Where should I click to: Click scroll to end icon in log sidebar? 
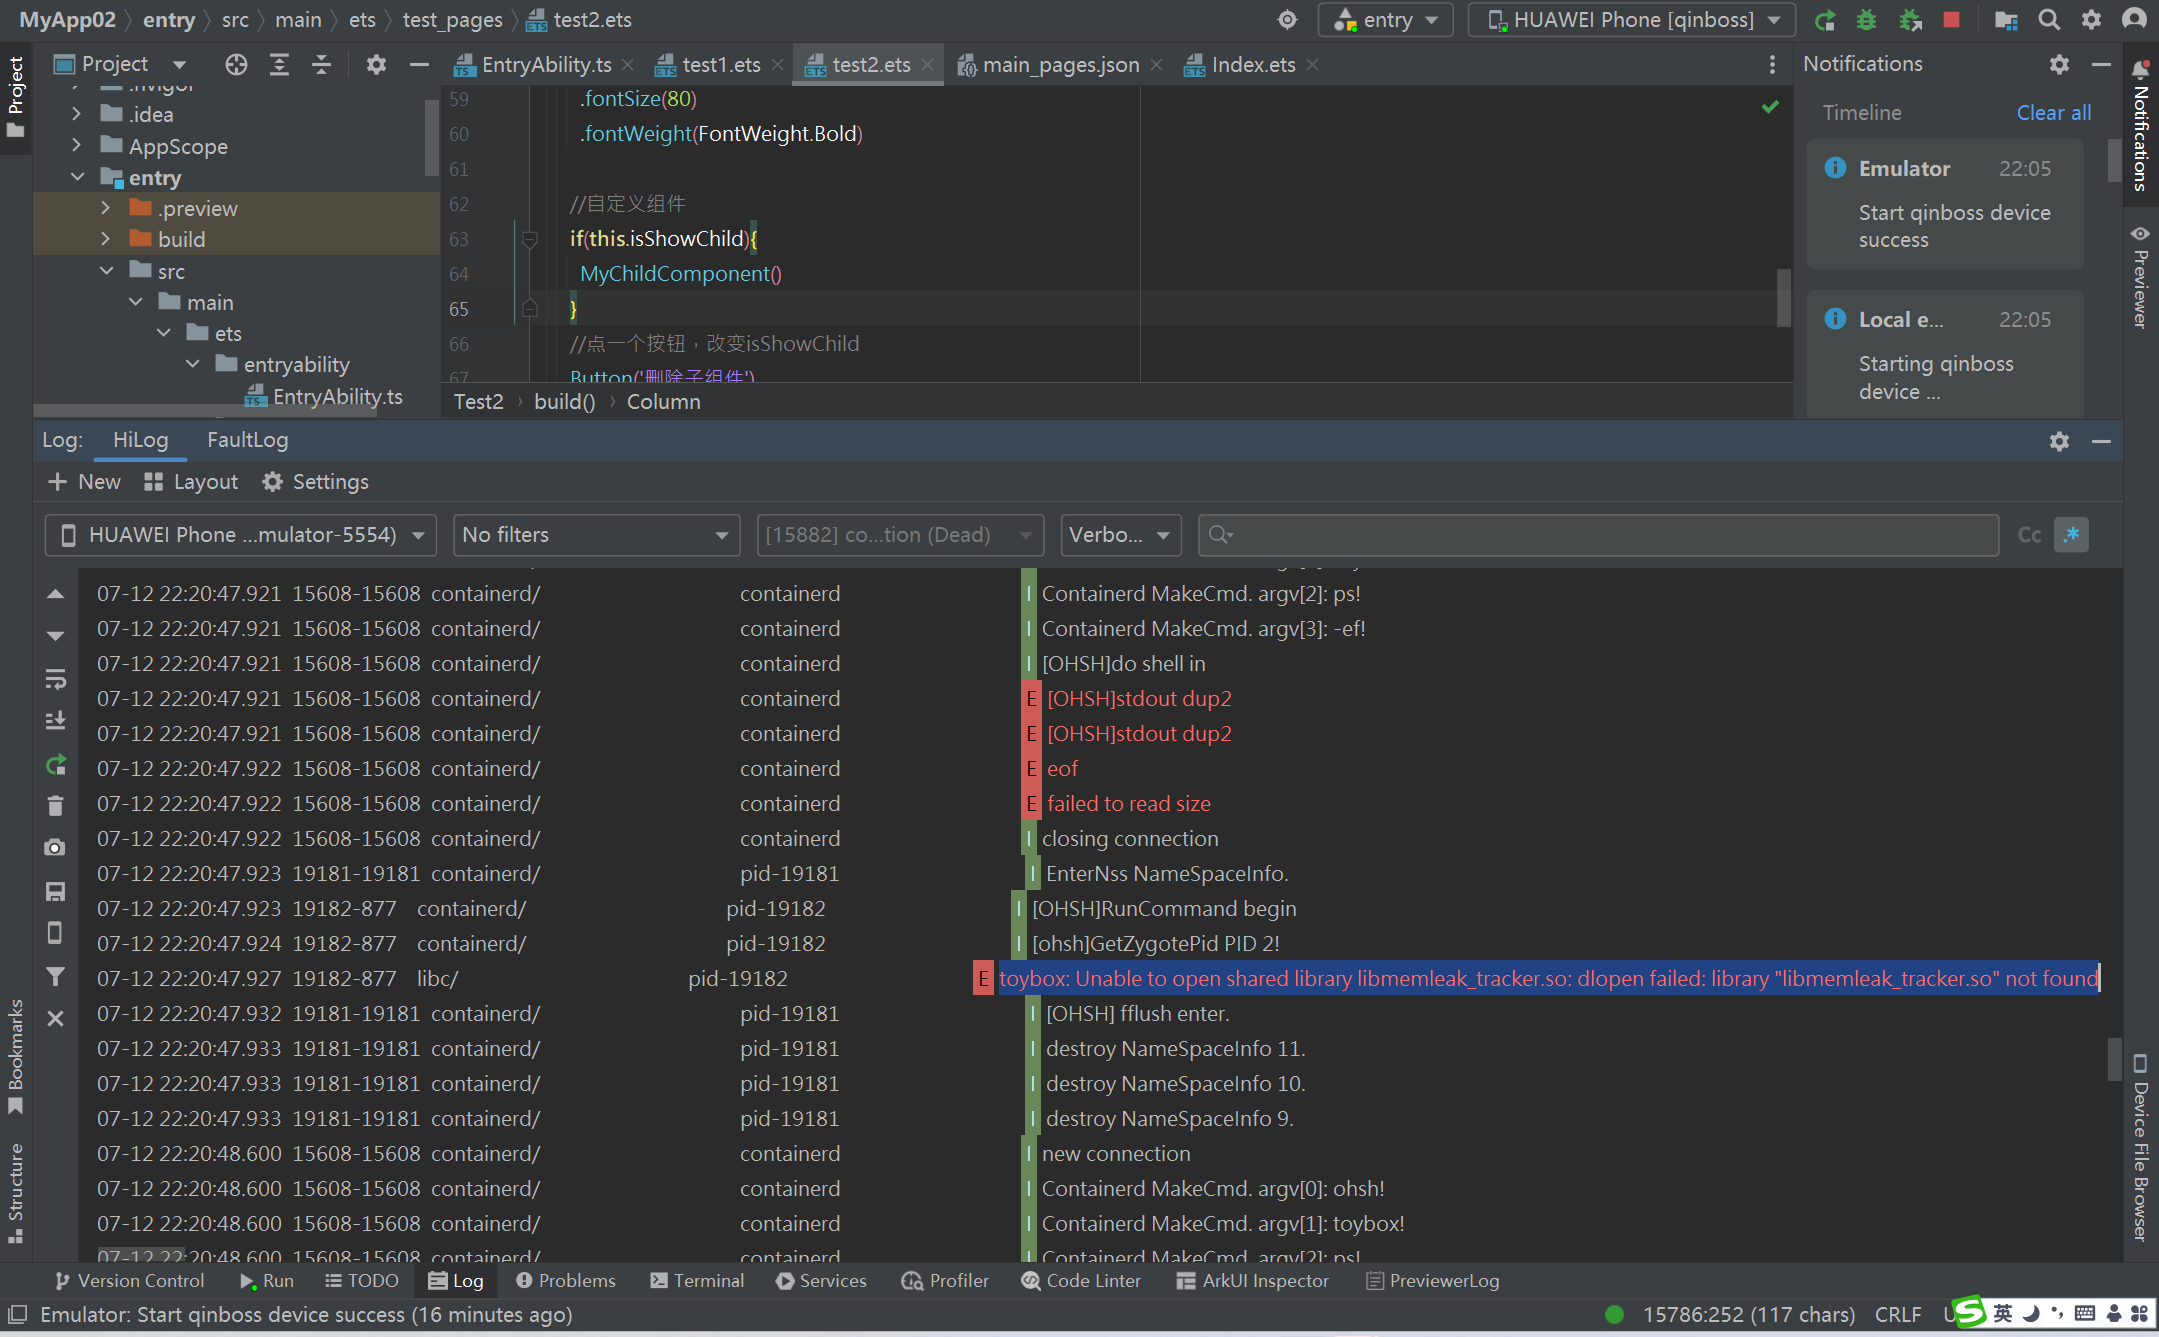[x=56, y=721]
